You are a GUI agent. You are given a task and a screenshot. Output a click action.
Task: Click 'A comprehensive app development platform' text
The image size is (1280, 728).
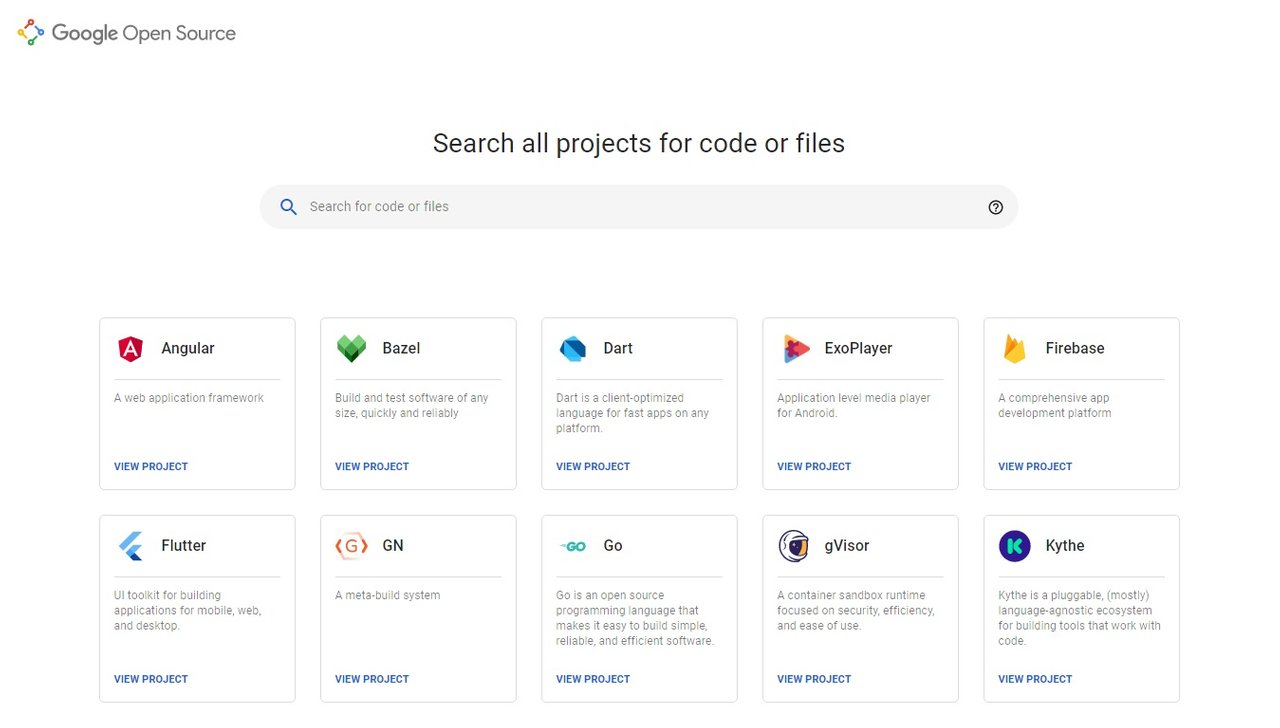point(1055,405)
